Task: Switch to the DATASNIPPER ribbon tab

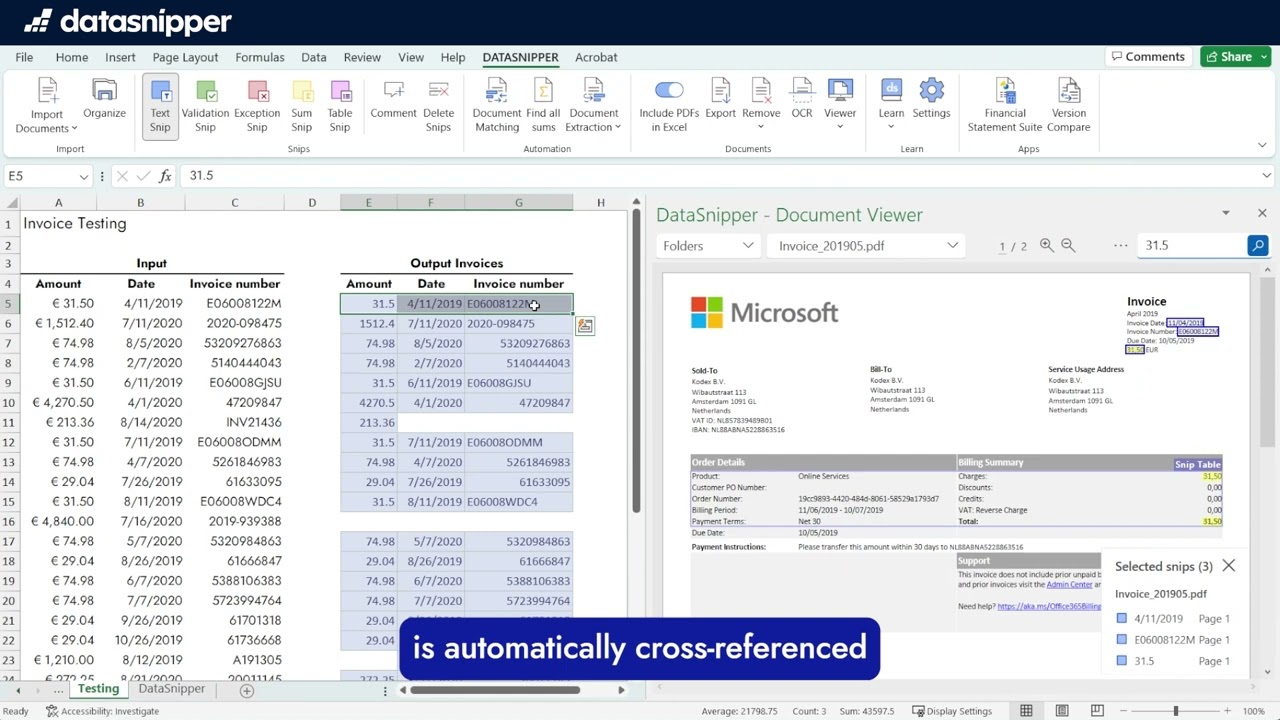Action: [520, 57]
